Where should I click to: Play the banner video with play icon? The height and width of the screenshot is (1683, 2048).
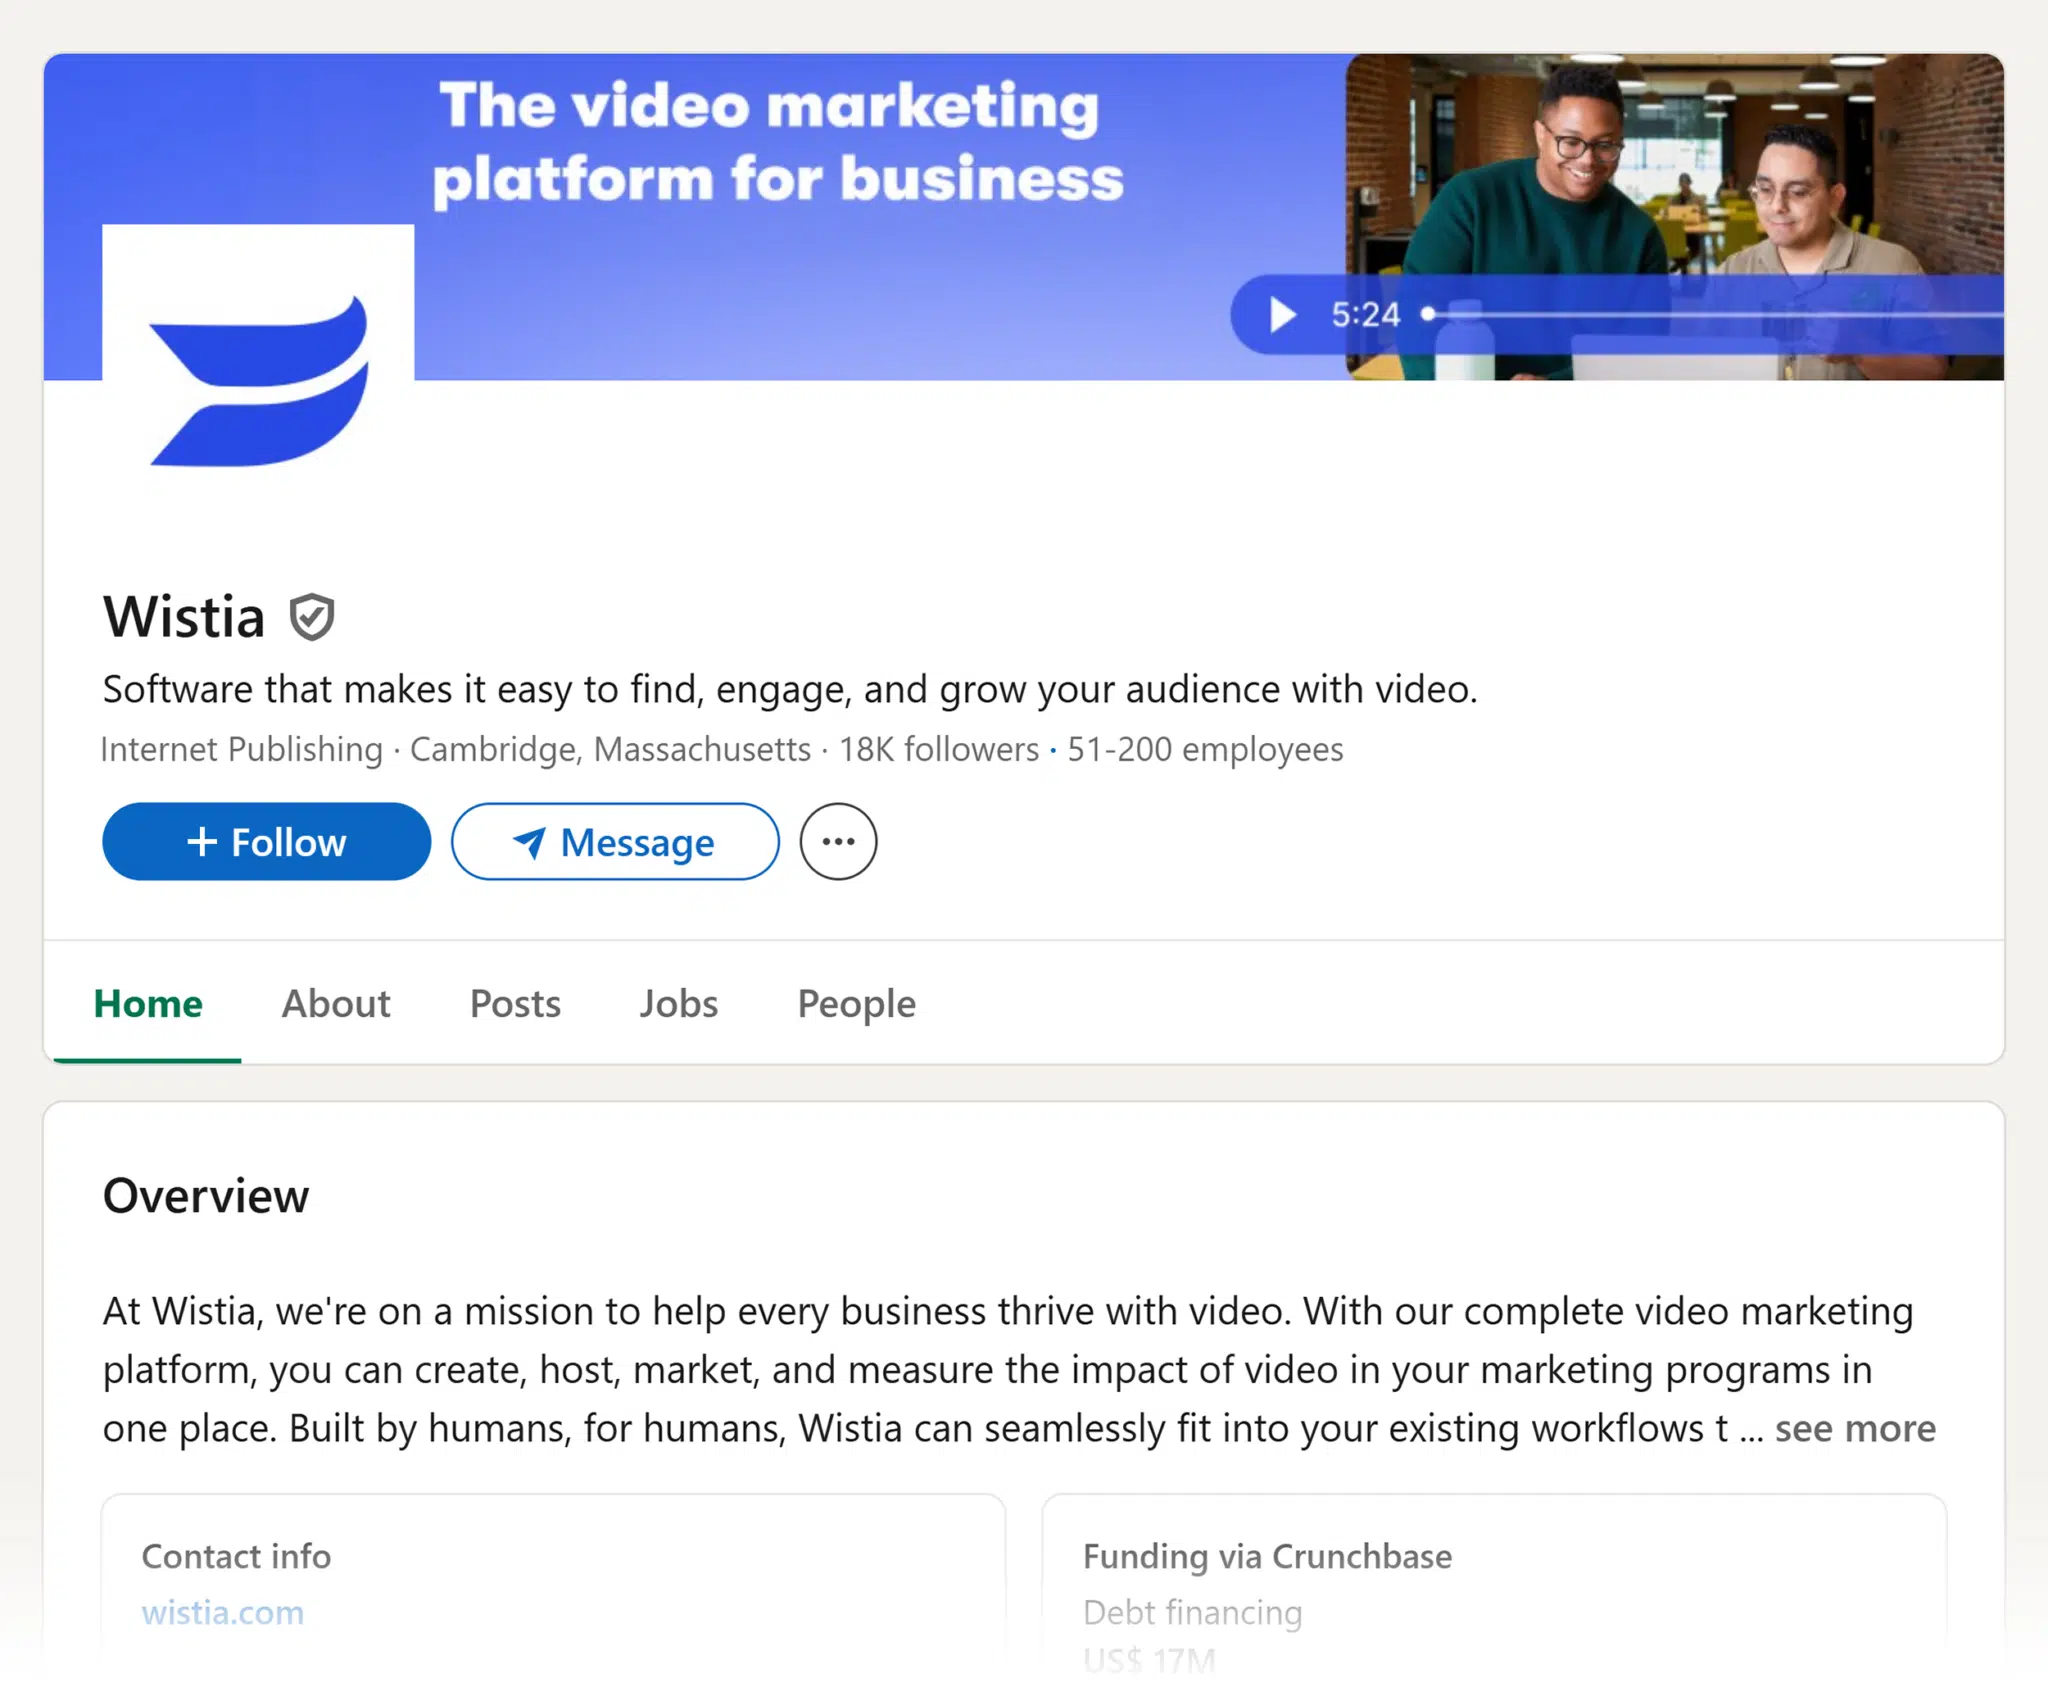(x=1281, y=315)
